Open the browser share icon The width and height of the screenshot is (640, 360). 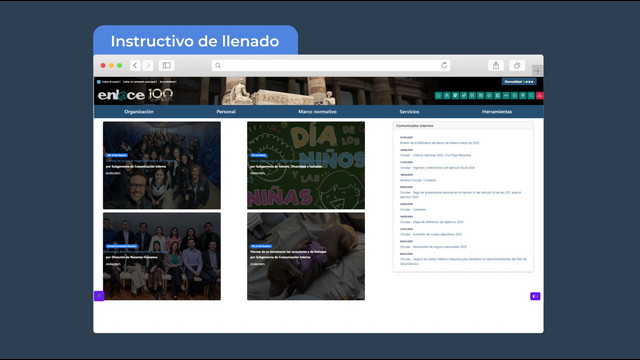tap(496, 65)
